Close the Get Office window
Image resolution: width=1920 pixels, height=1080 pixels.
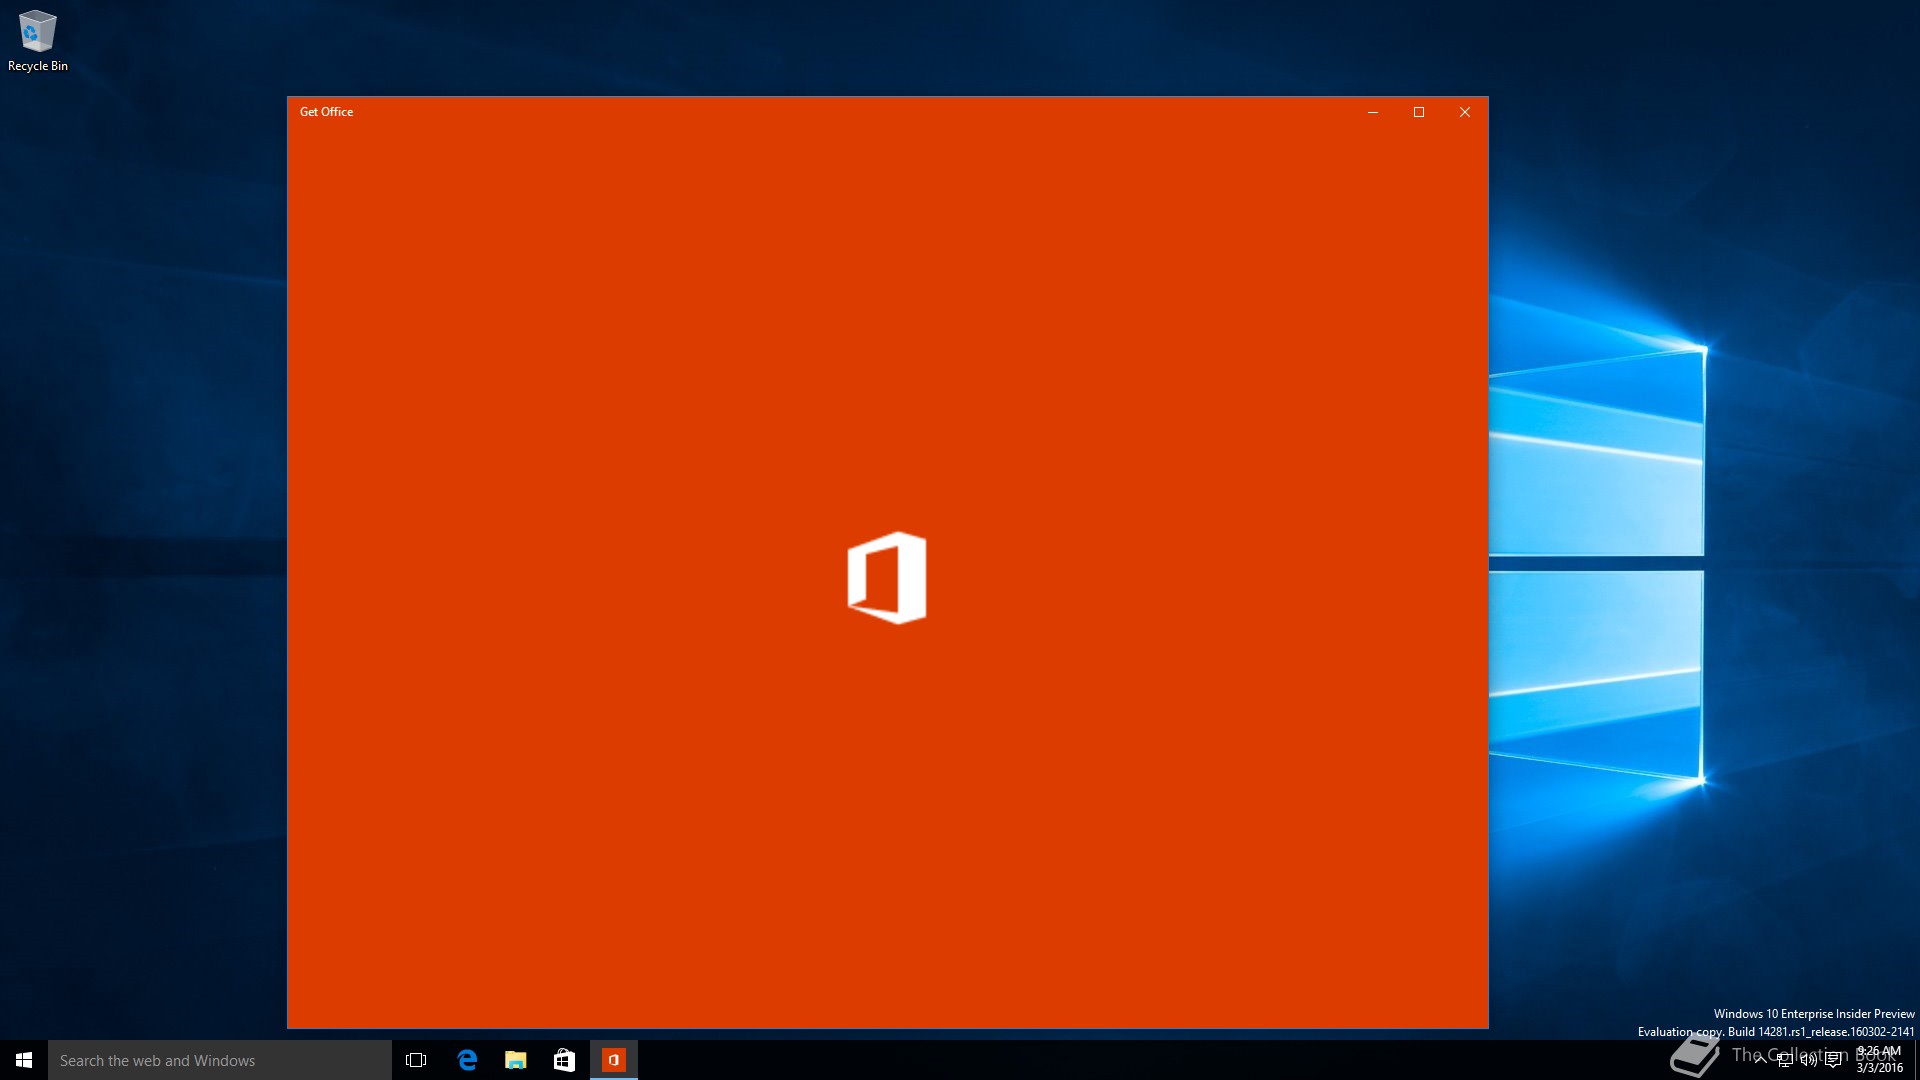click(1465, 112)
